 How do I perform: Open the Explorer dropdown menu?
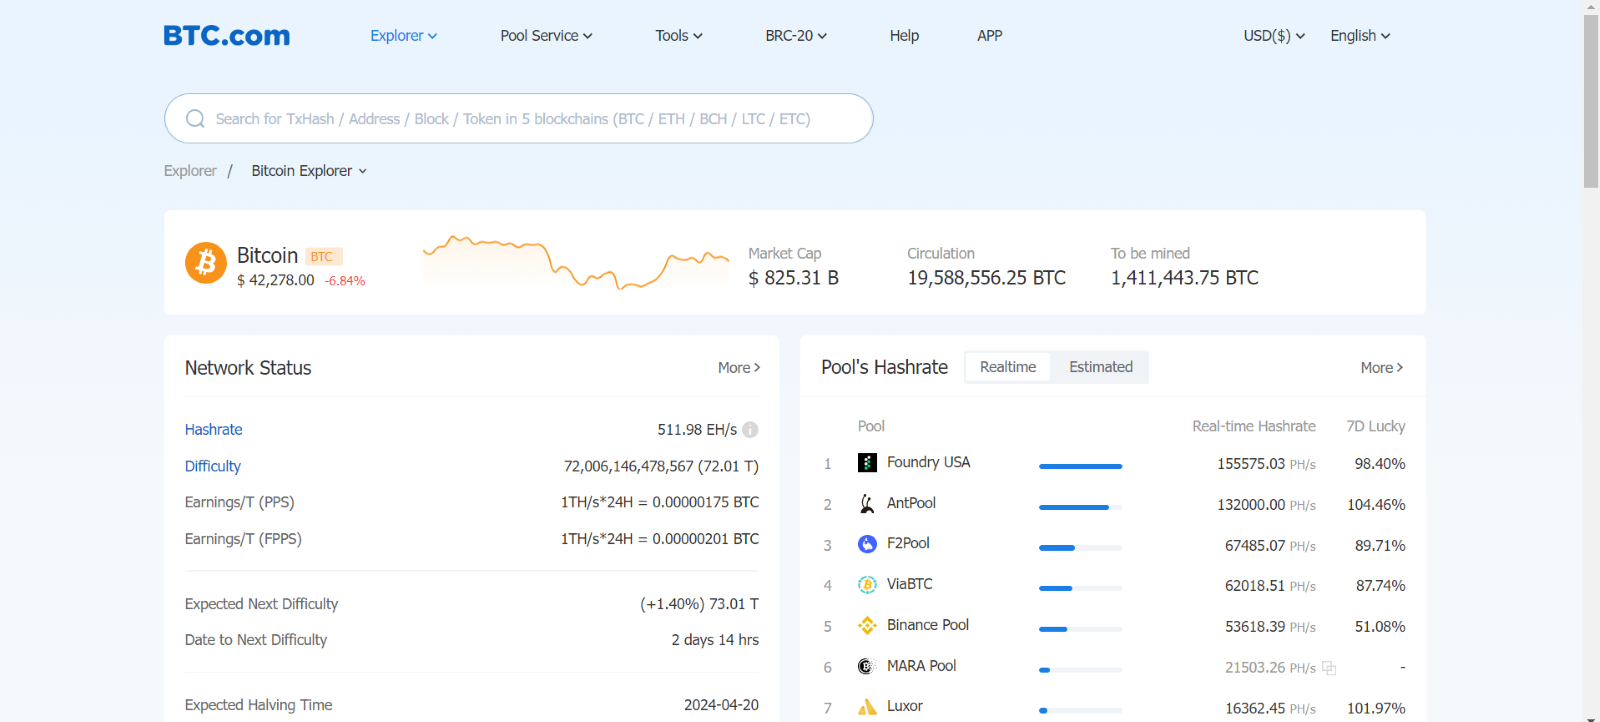403,36
